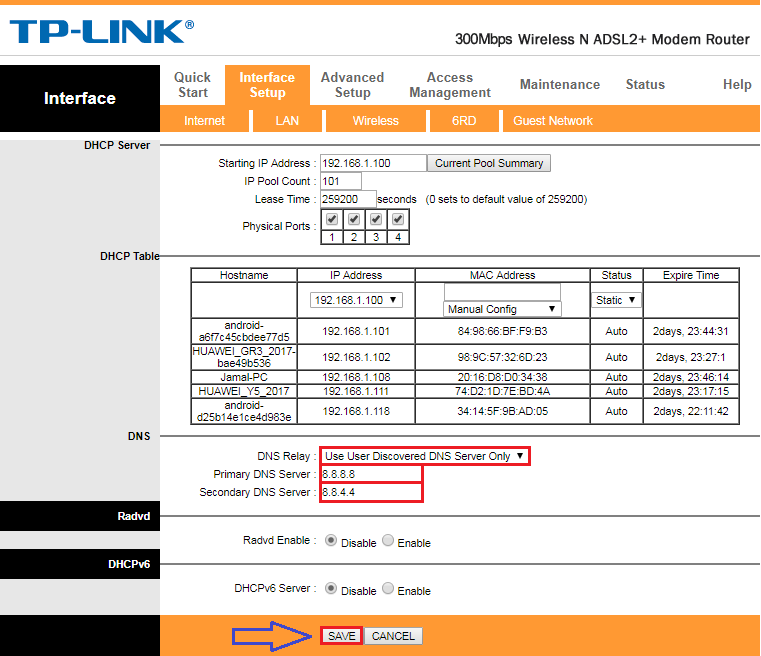Screen dimensions: 761x656
Task: Uncheck physical port 3 checkbox
Action: pyautogui.click(x=376, y=219)
